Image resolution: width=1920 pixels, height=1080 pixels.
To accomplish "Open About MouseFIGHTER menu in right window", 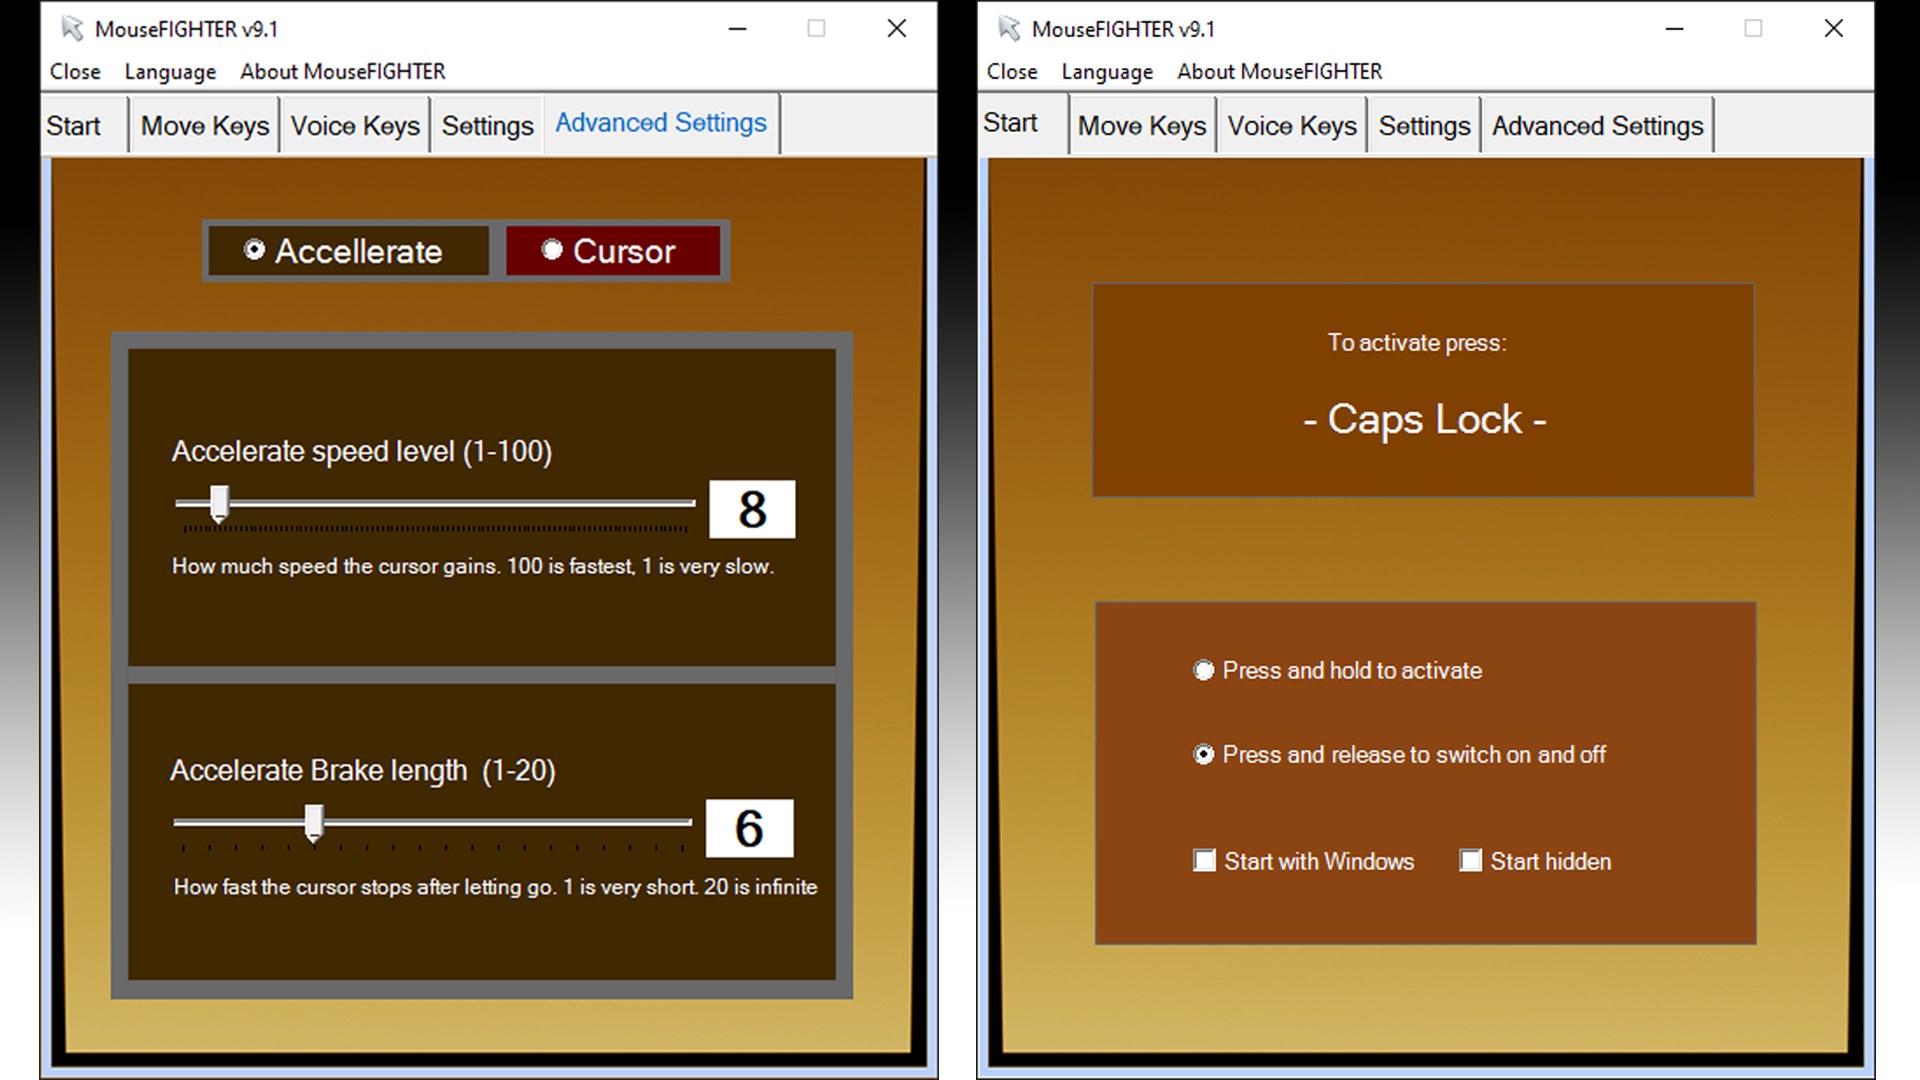I will tap(1279, 72).
